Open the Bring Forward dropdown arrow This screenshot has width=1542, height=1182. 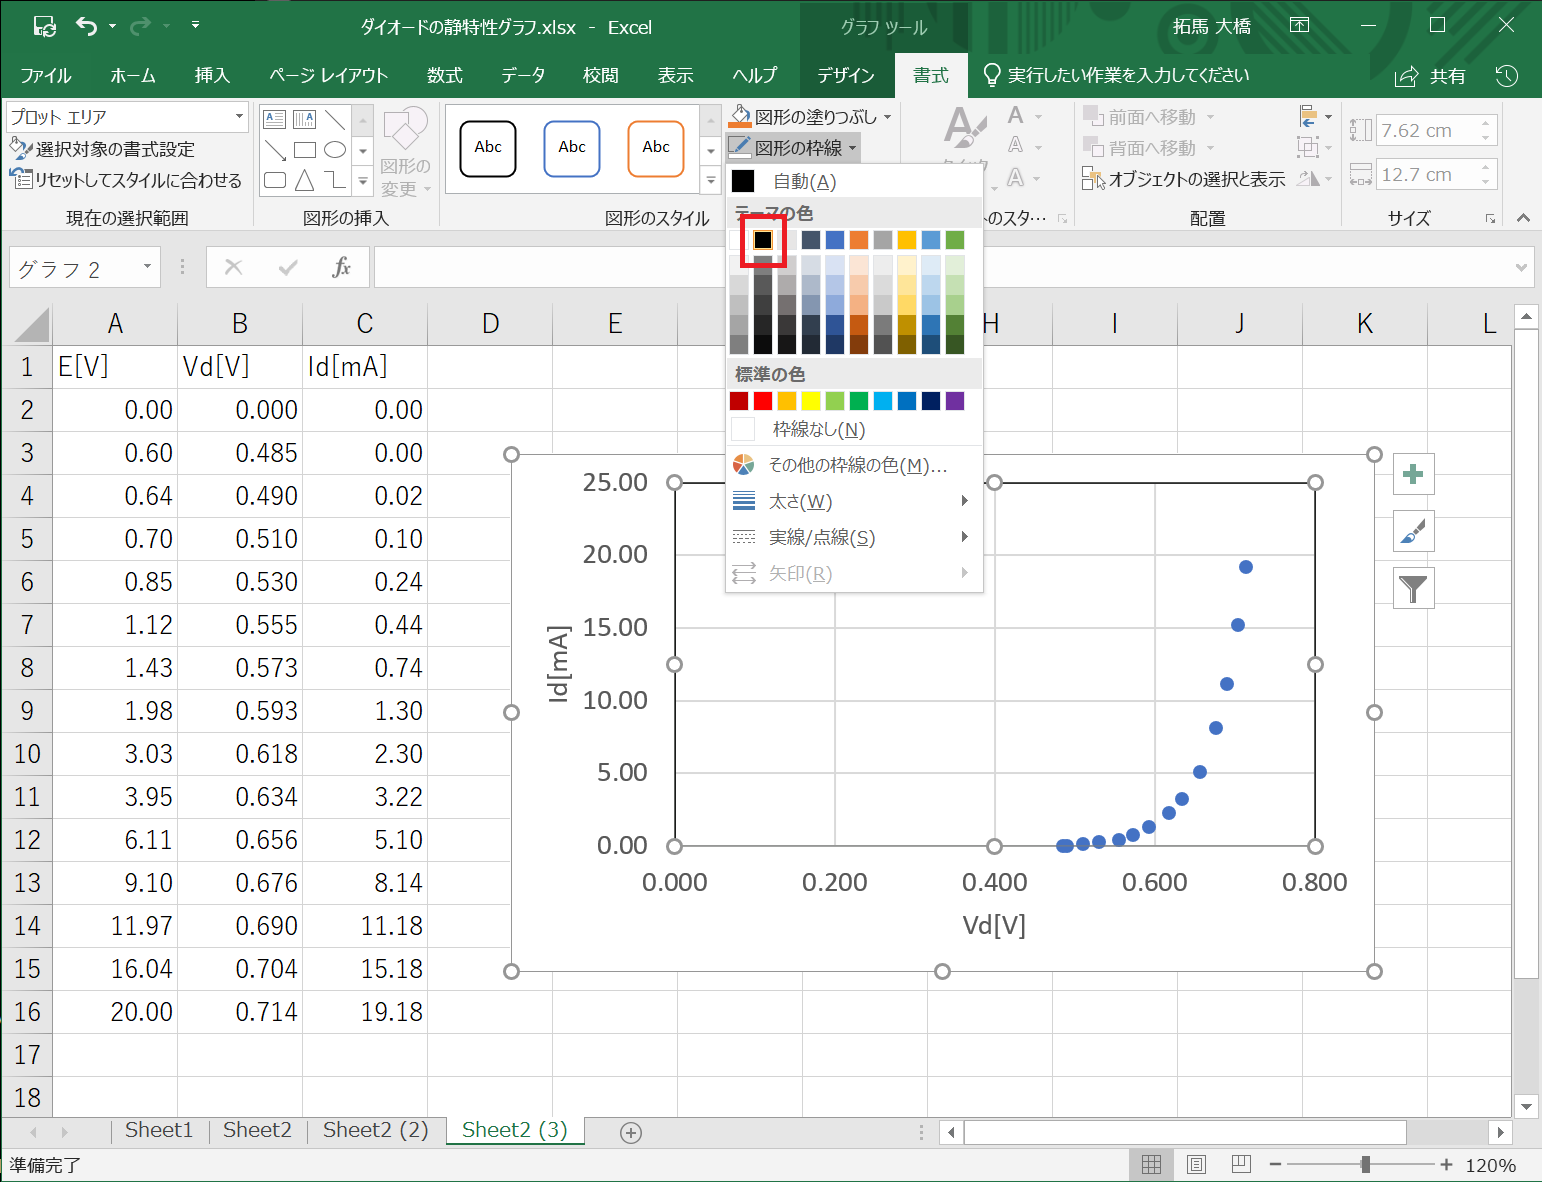[x=1210, y=117]
